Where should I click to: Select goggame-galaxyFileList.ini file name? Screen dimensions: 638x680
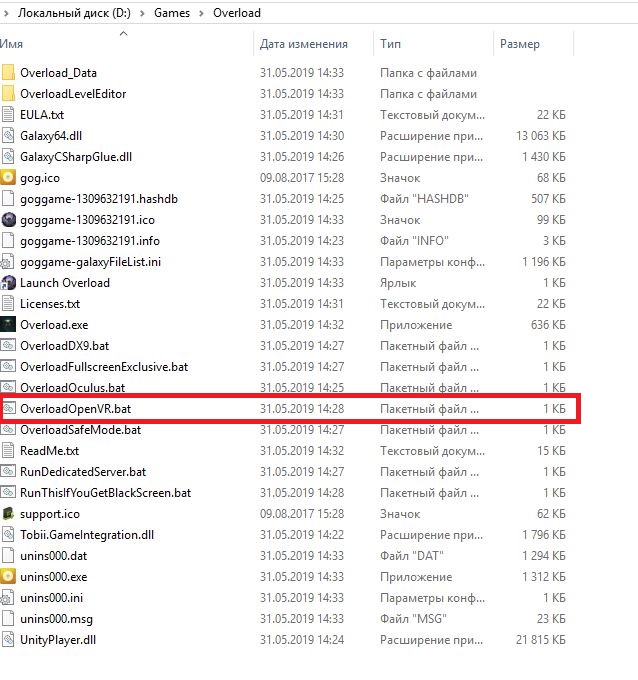[91, 262]
